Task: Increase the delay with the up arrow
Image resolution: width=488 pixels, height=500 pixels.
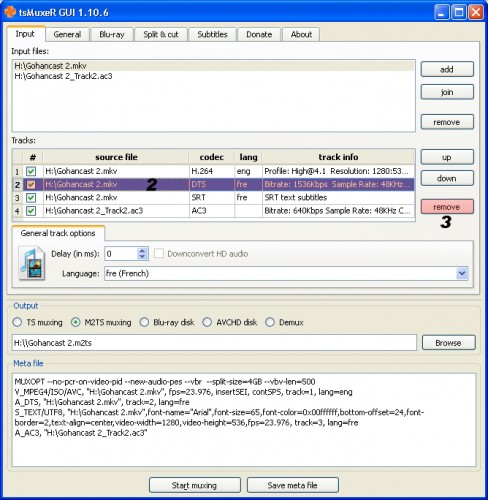Action: [142, 251]
